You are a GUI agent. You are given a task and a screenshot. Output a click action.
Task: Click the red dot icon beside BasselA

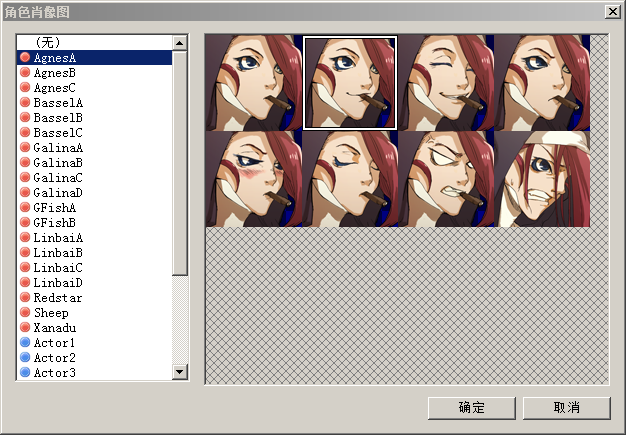pos(25,102)
